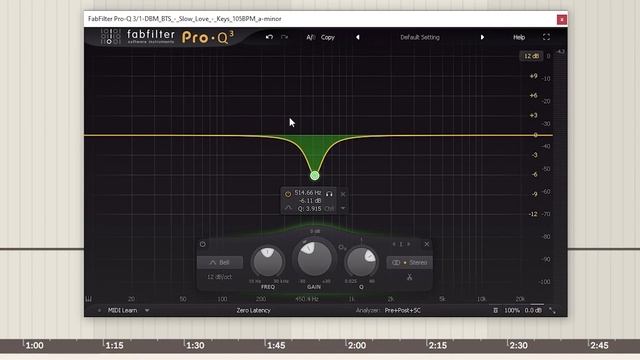
Task: Go to the next preset
Action: [482, 37]
